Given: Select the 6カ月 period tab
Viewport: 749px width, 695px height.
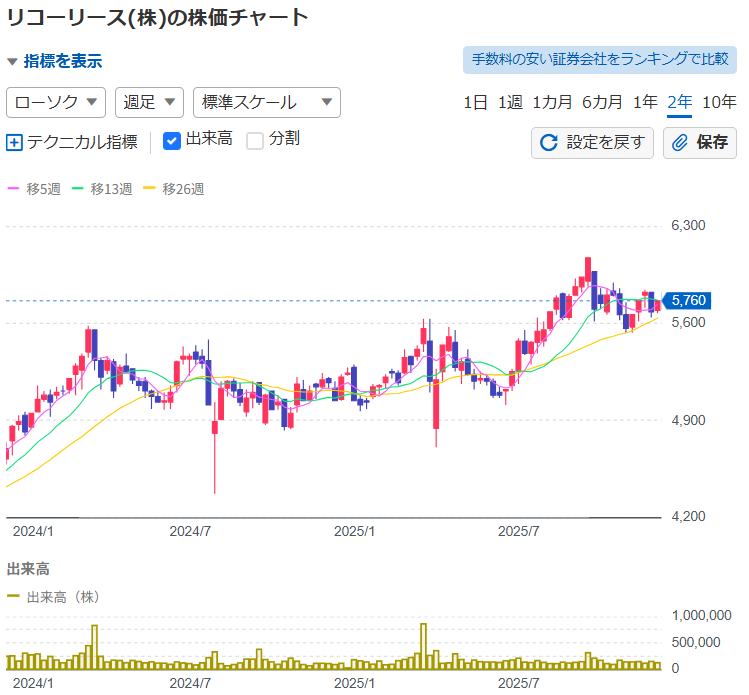Looking at the screenshot, I should (602, 102).
